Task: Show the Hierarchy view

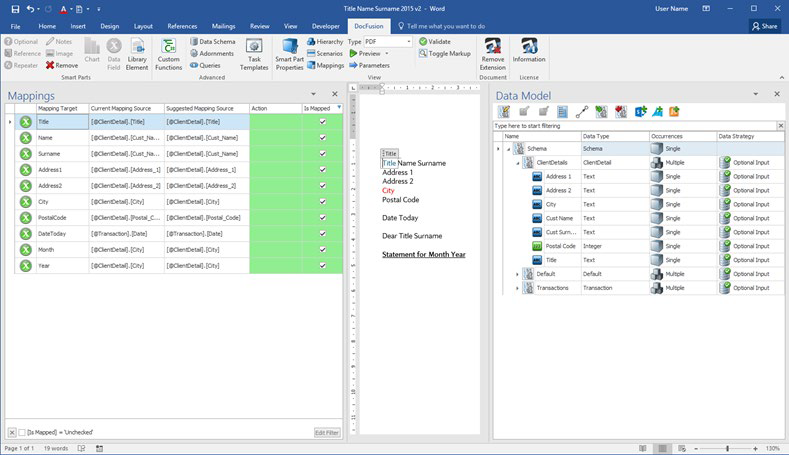Action: (325, 41)
